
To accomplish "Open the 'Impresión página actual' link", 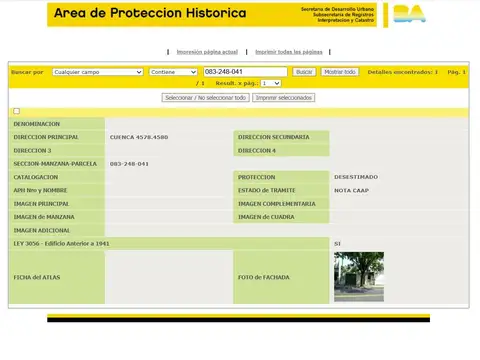I will click(x=207, y=52).
